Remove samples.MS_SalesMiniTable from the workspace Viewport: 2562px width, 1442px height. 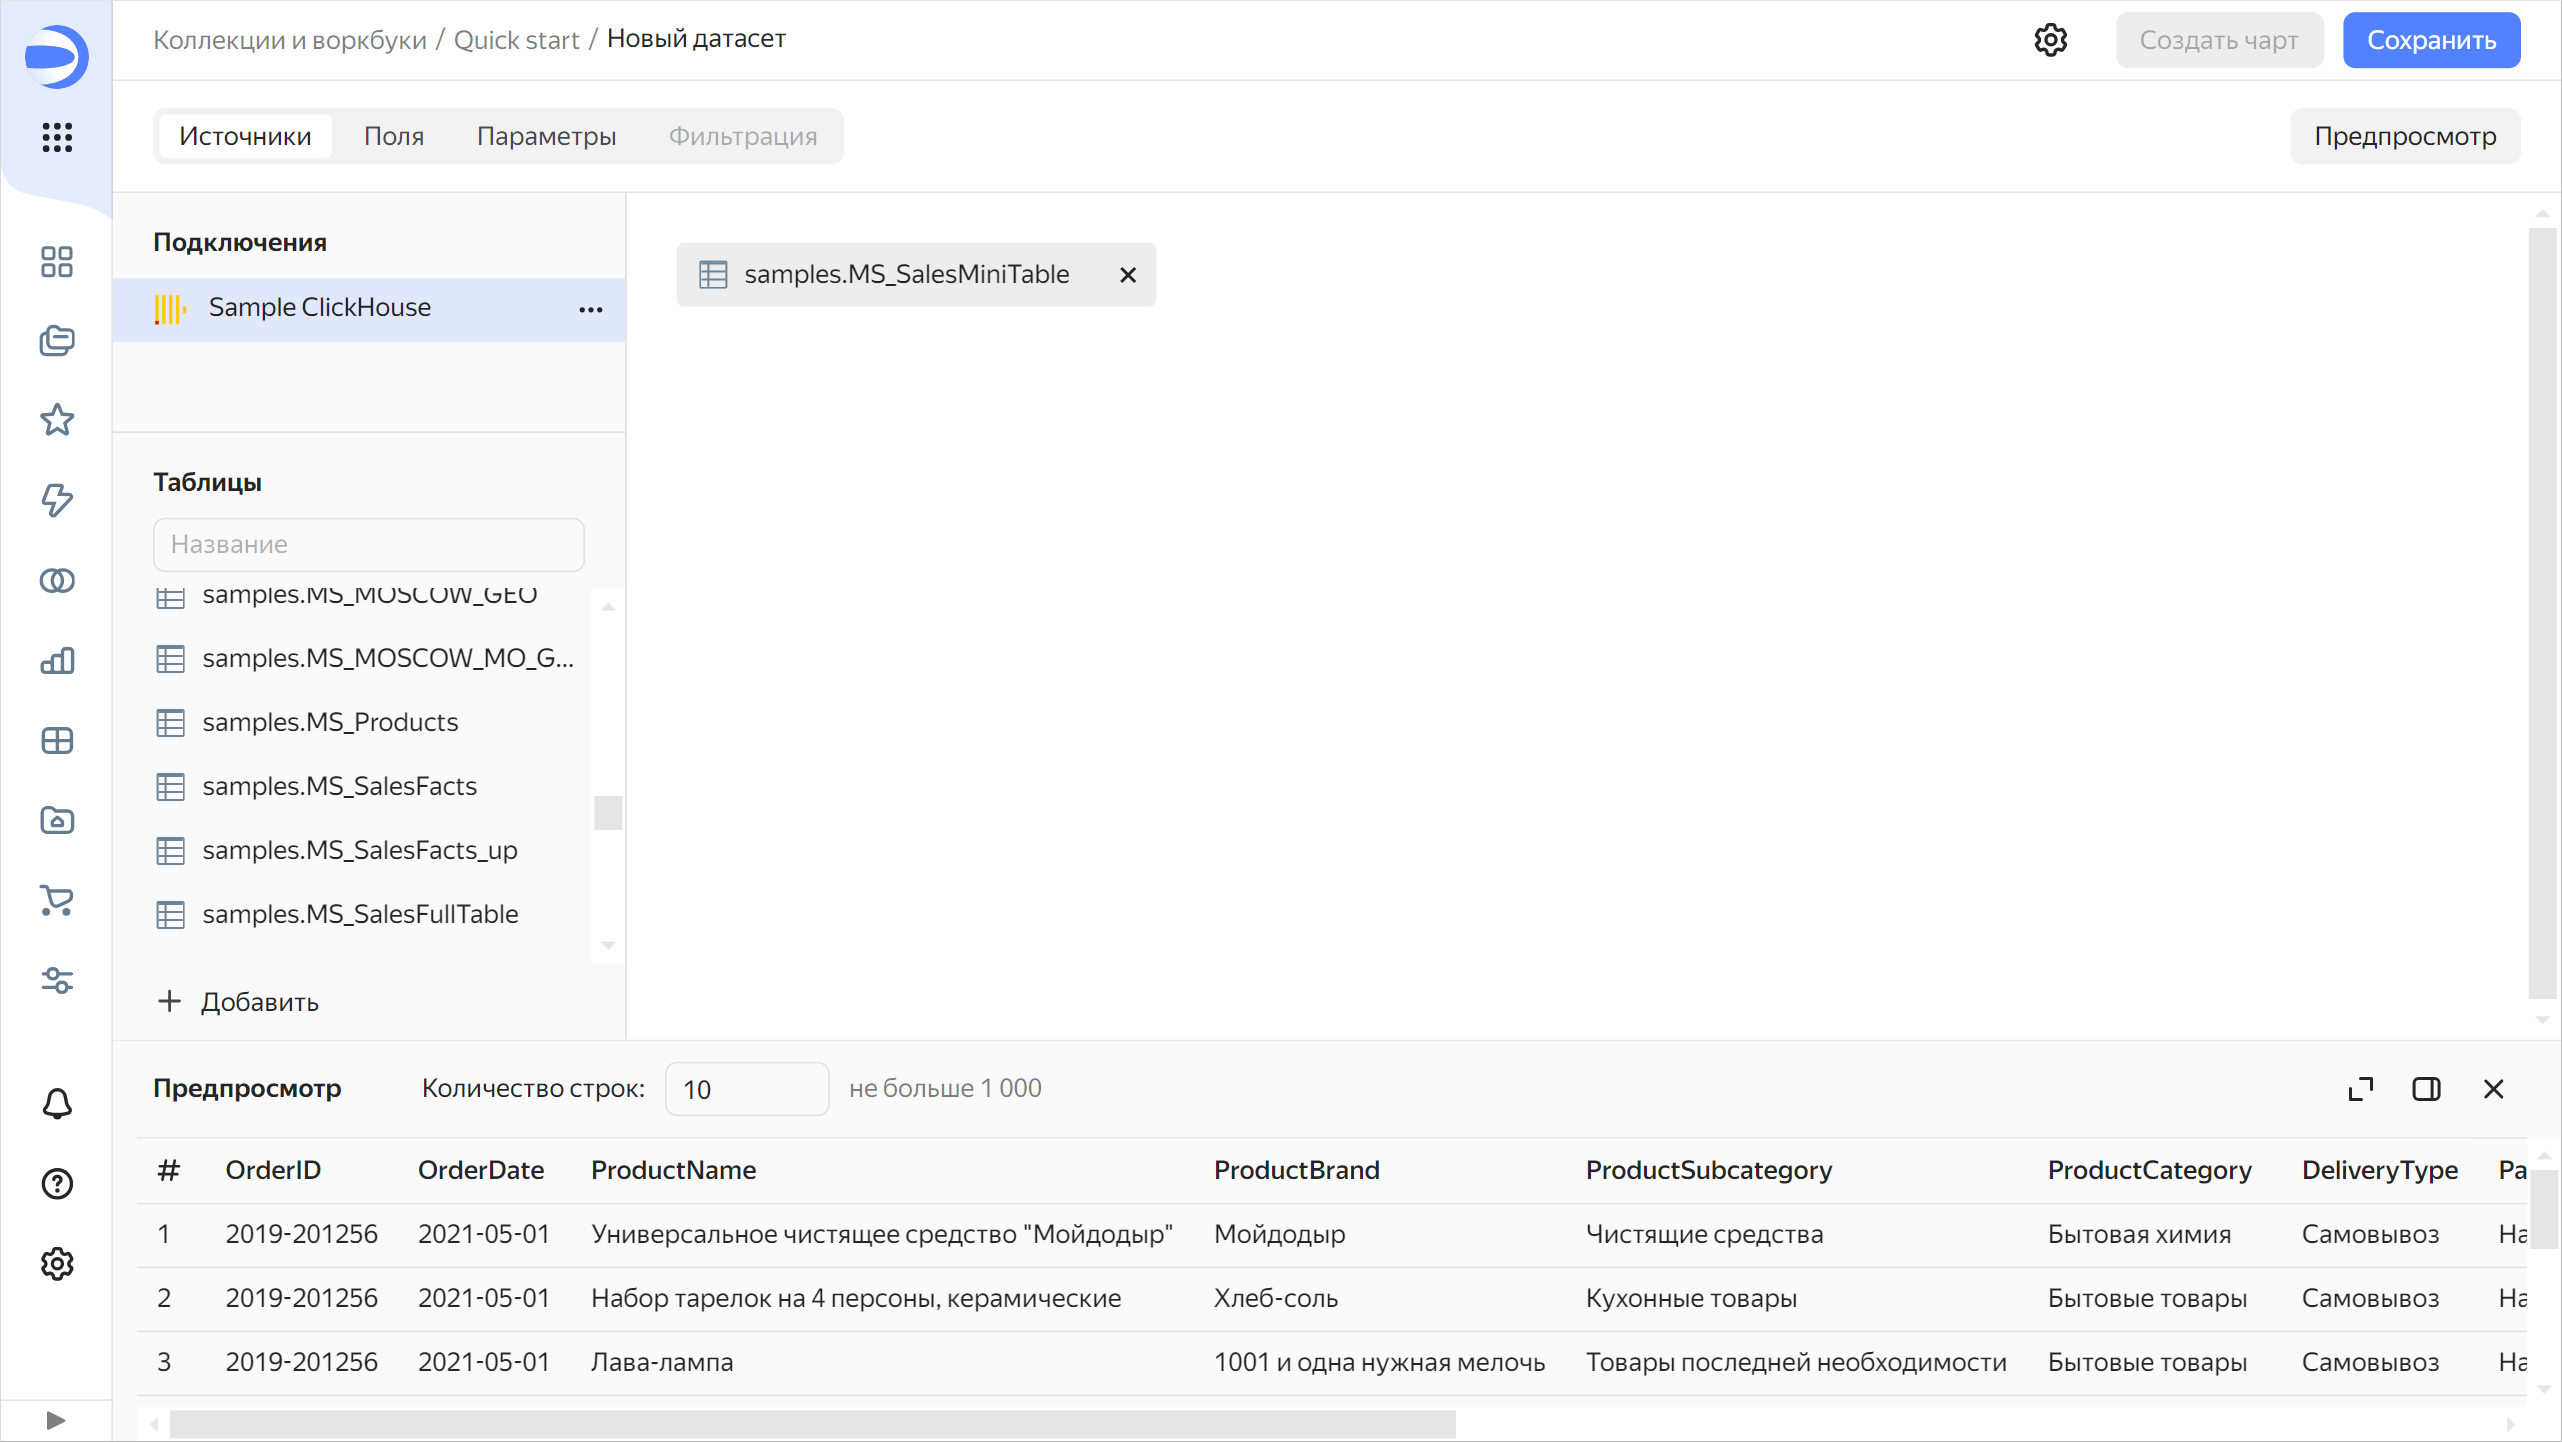click(x=1128, y=275)
